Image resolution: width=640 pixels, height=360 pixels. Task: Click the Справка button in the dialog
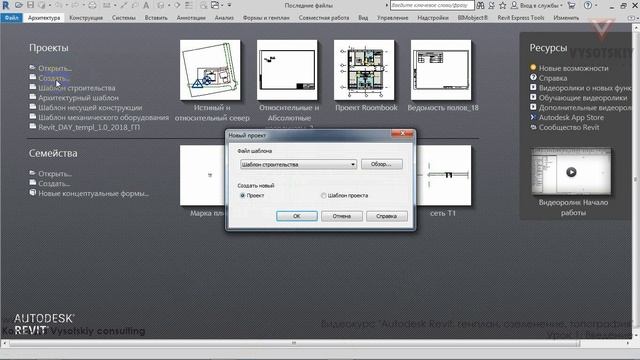click(387, 216)
